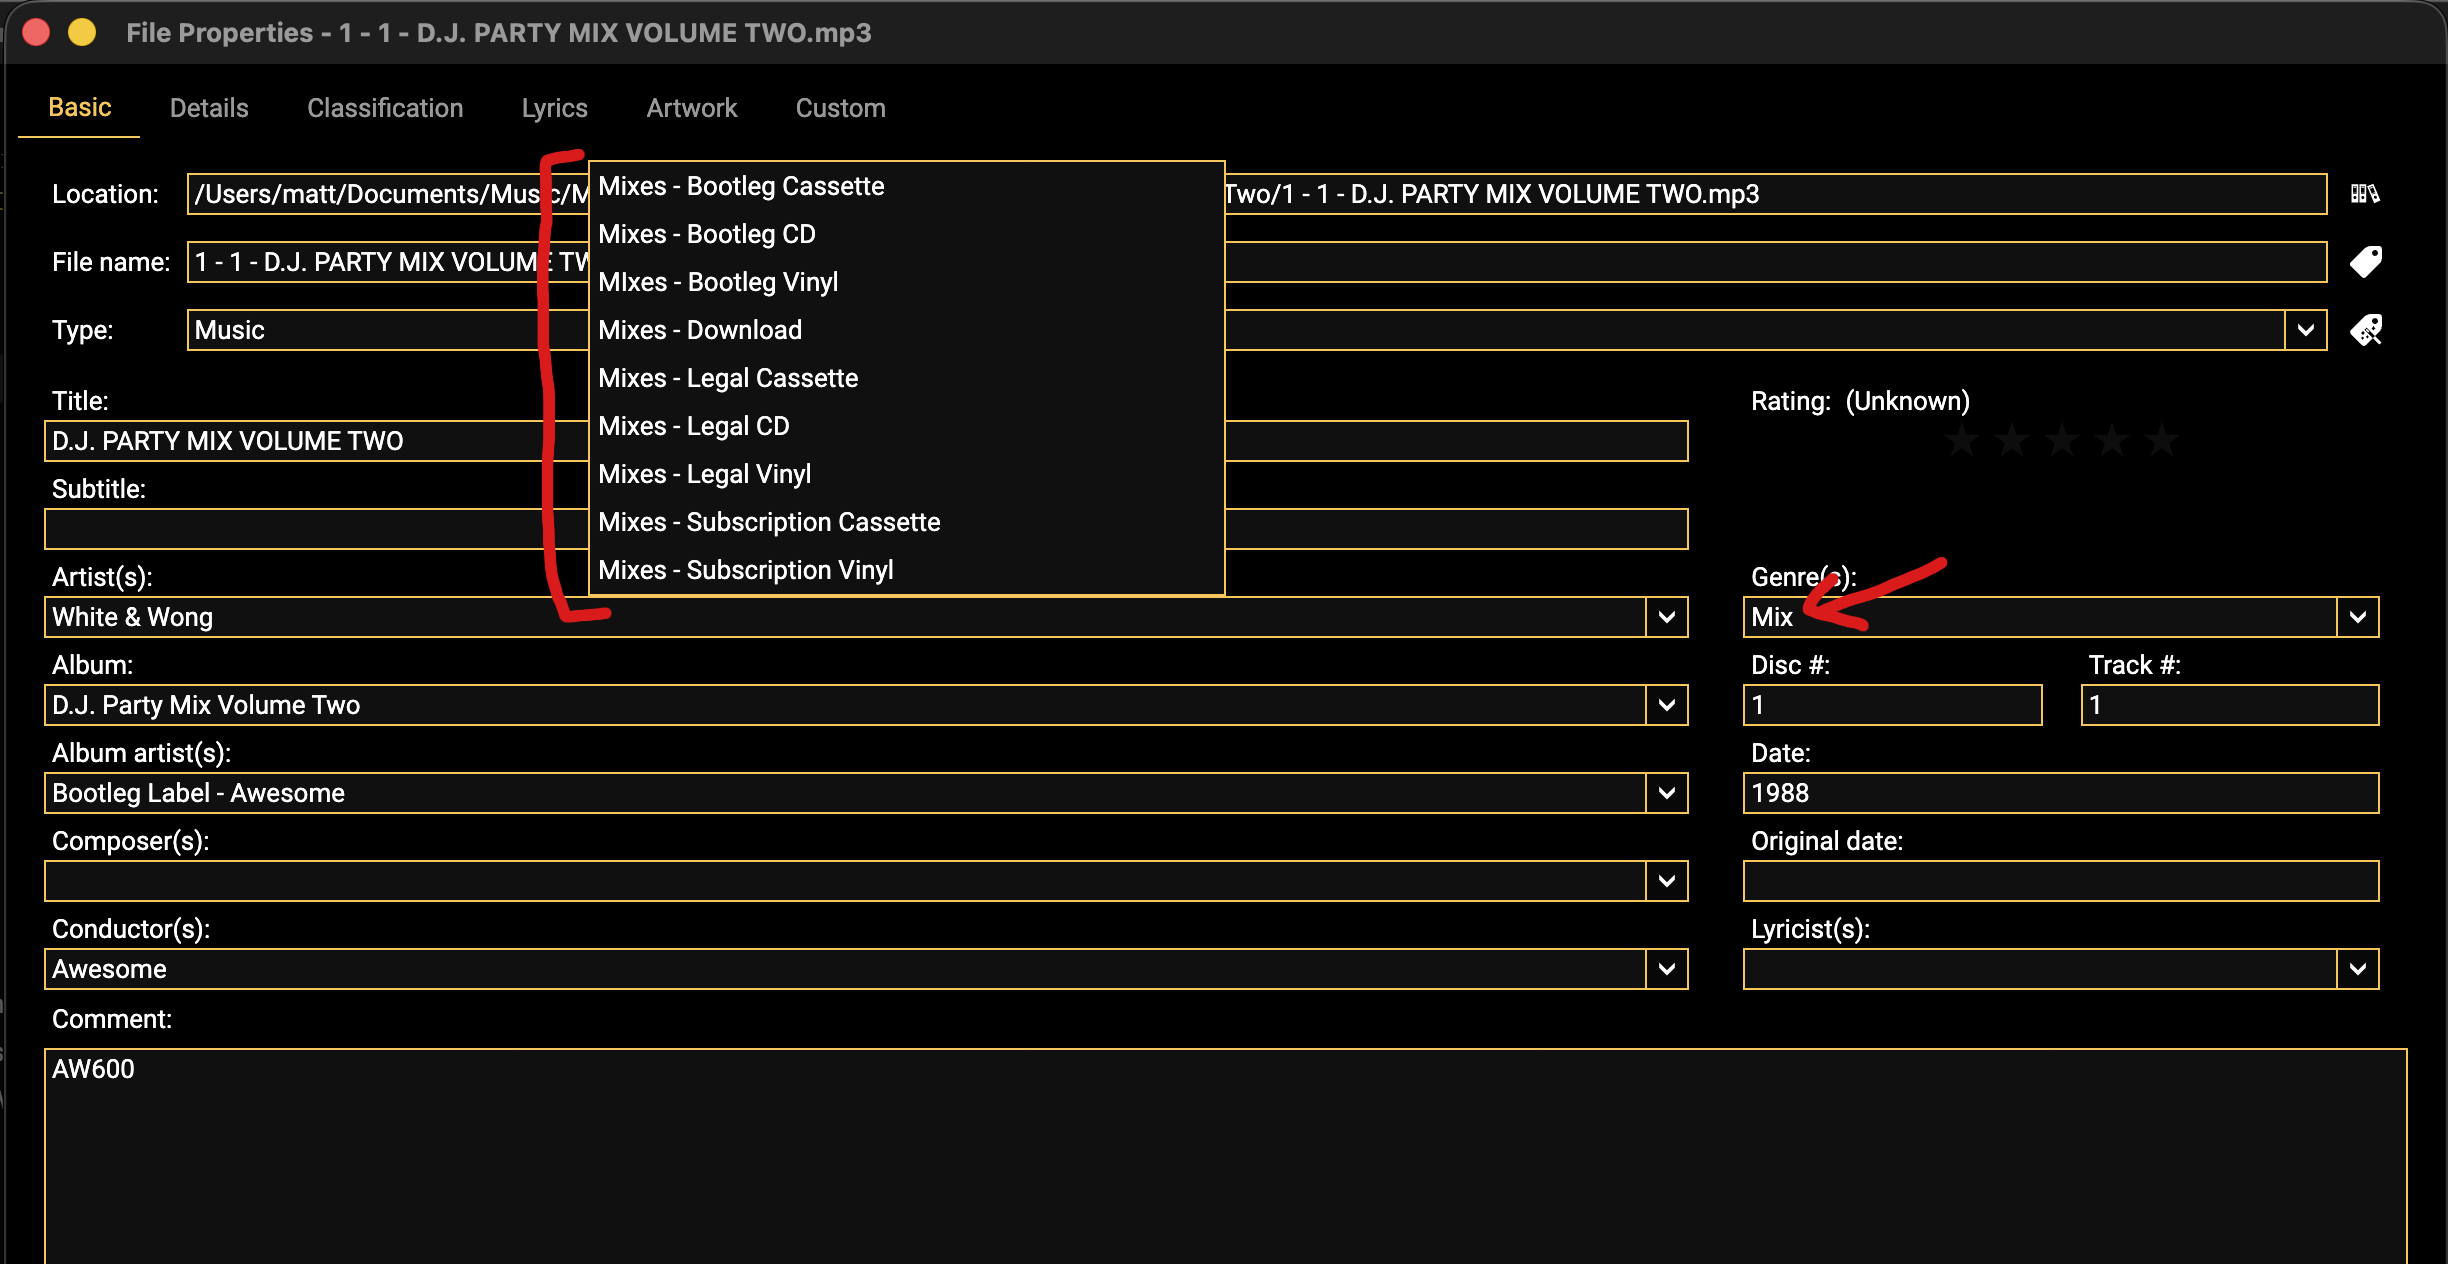Click the browse location icon beside Location field

pos(2365,193)
